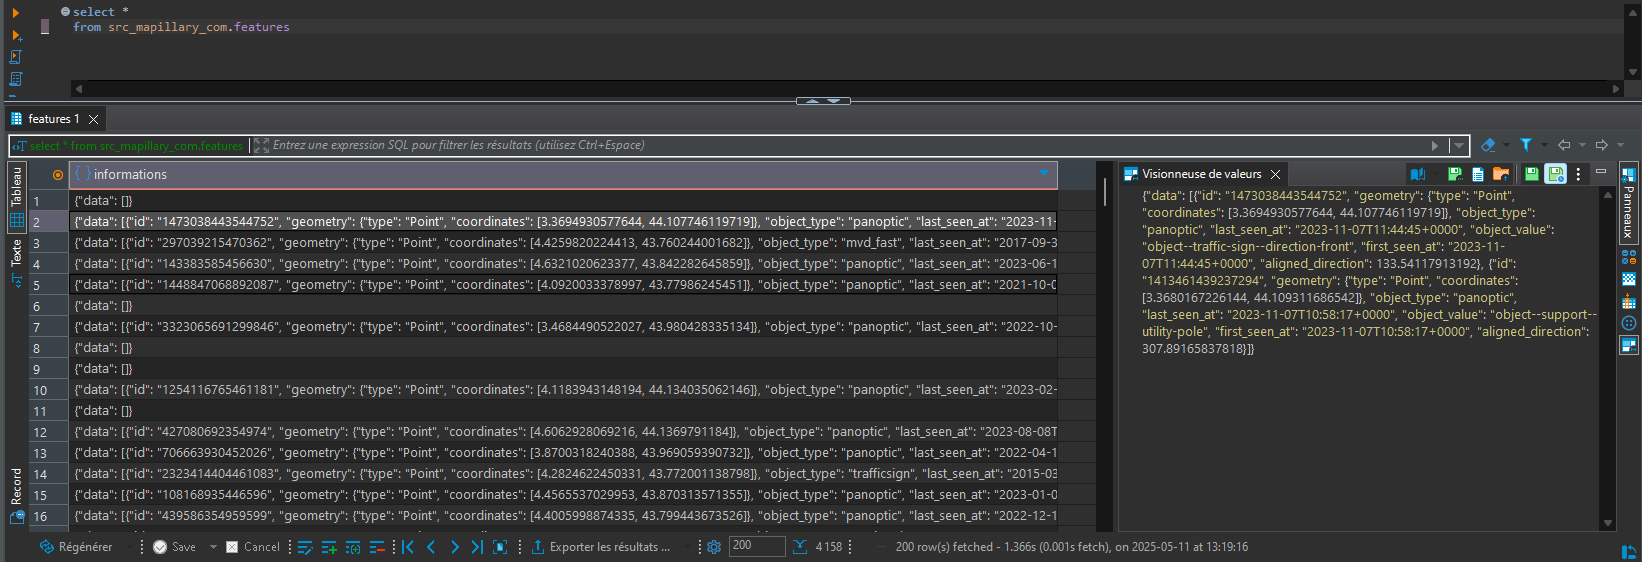Click the content viewer book icon
Screen dimensions: 1642x562
1417,174
